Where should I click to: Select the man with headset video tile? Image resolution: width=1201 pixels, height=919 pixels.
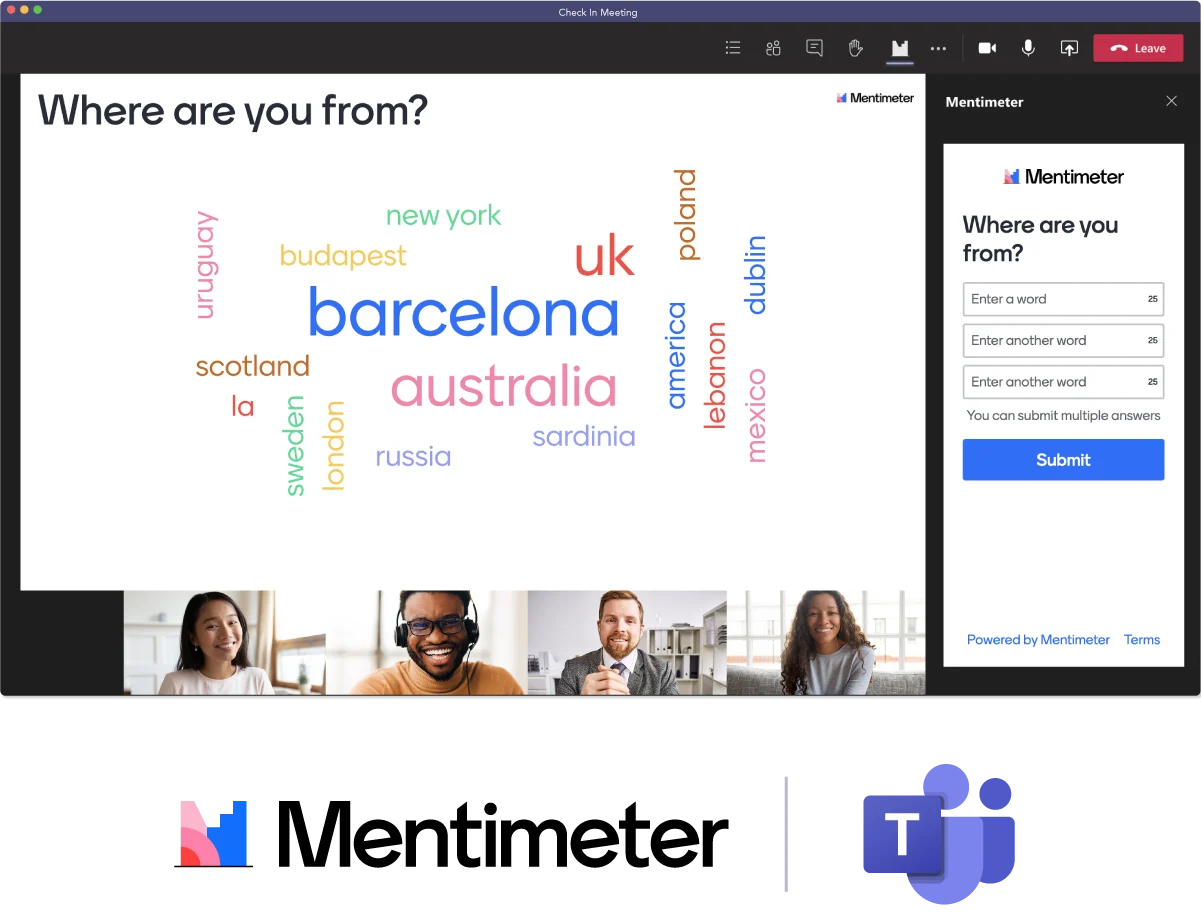tap(426, 642)
